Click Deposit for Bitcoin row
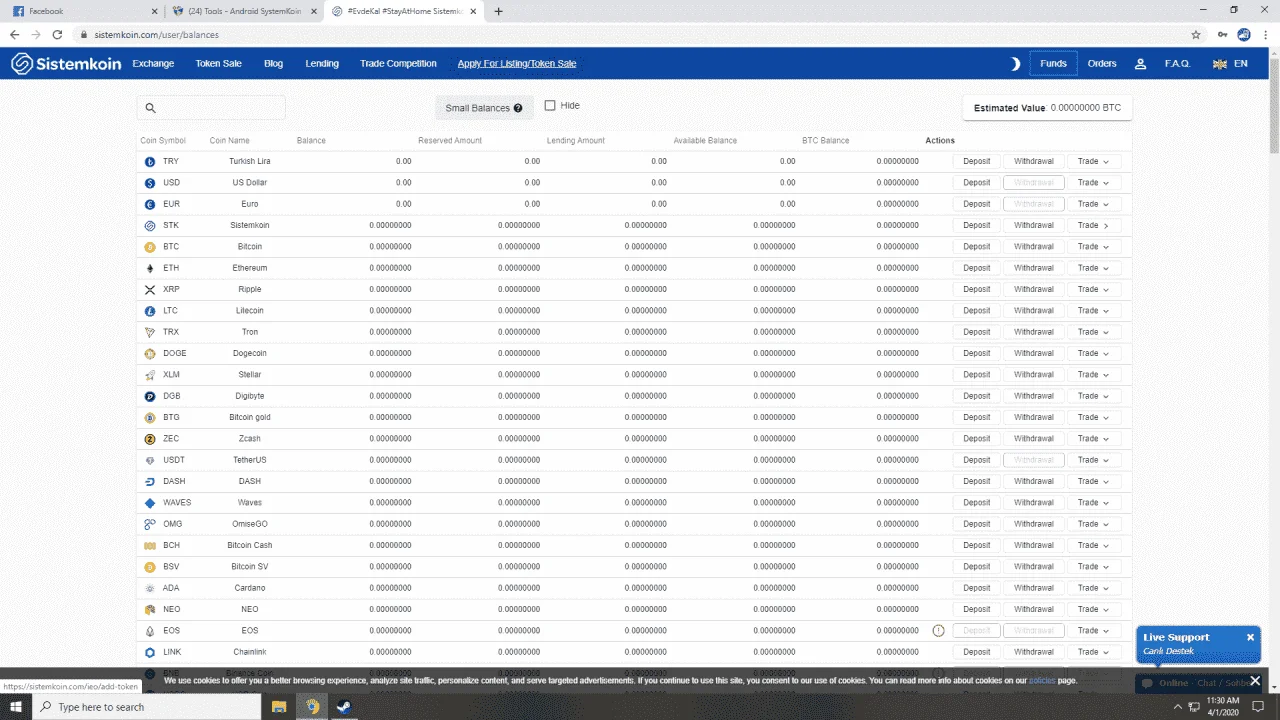The height and width of the screenshot is (720, 1280). pos(977,247)
